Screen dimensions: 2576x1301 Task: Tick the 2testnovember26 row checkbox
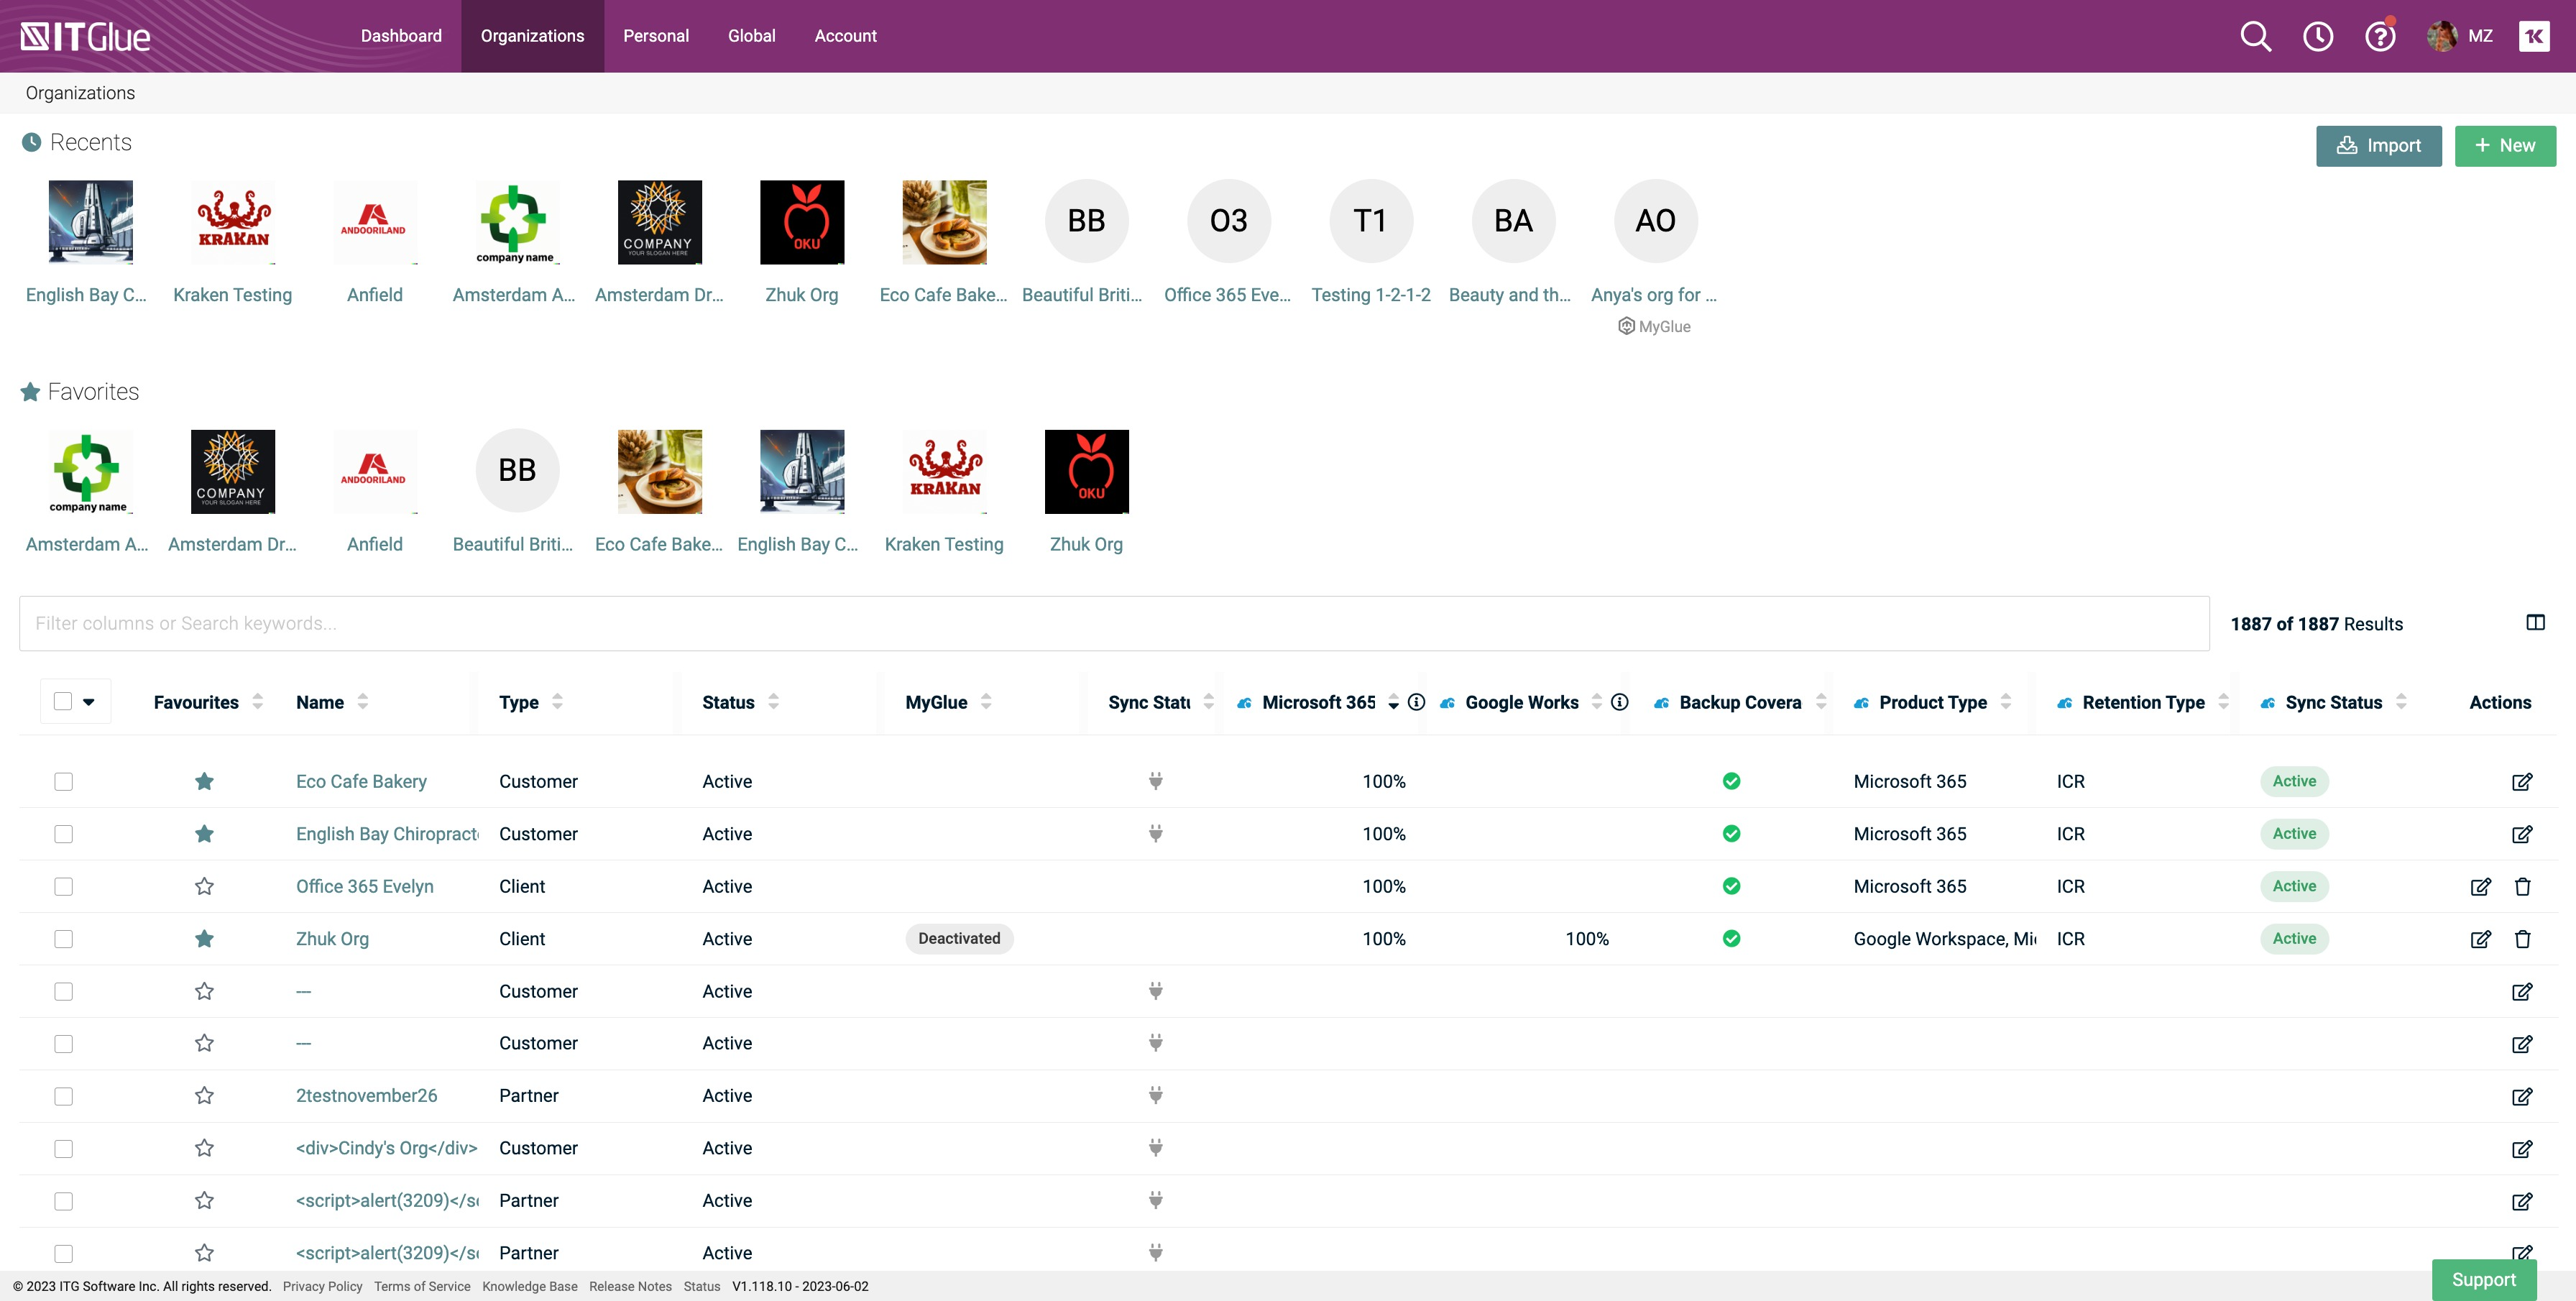(63, 1096)
